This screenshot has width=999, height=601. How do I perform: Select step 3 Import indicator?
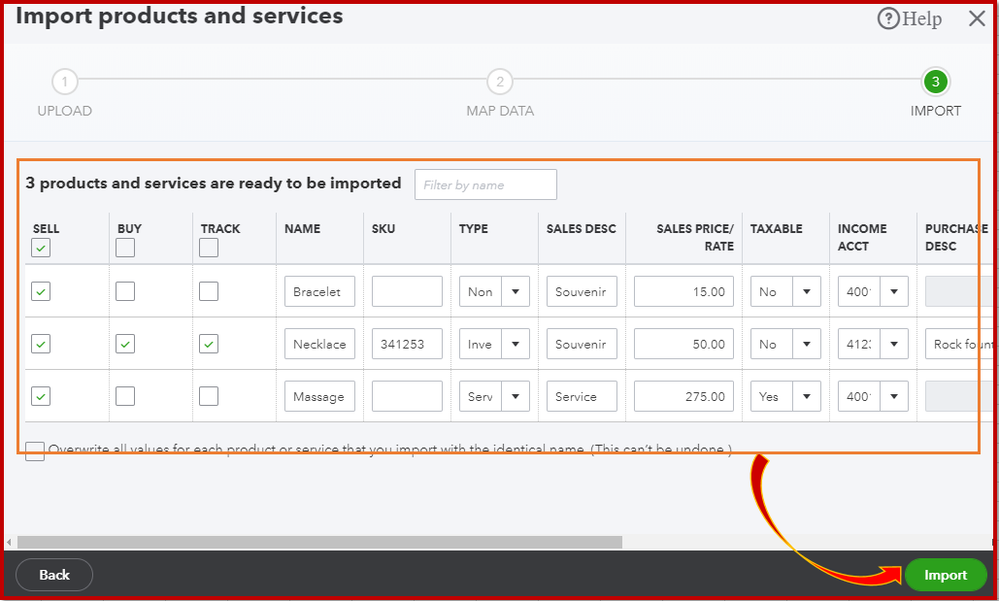pyautogui.click(x=935, y=82)
